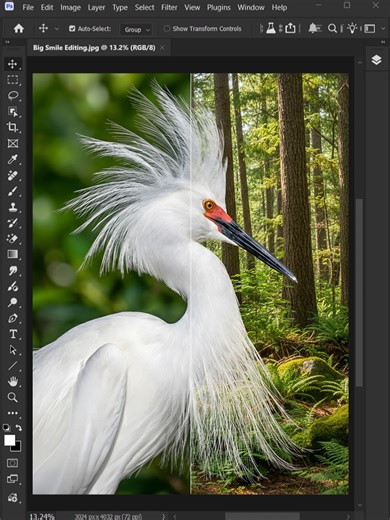The height and width of the screenshot is (520, 390).
Task: Open the Auto-Select Group dropdown
Action: [136, 30]
